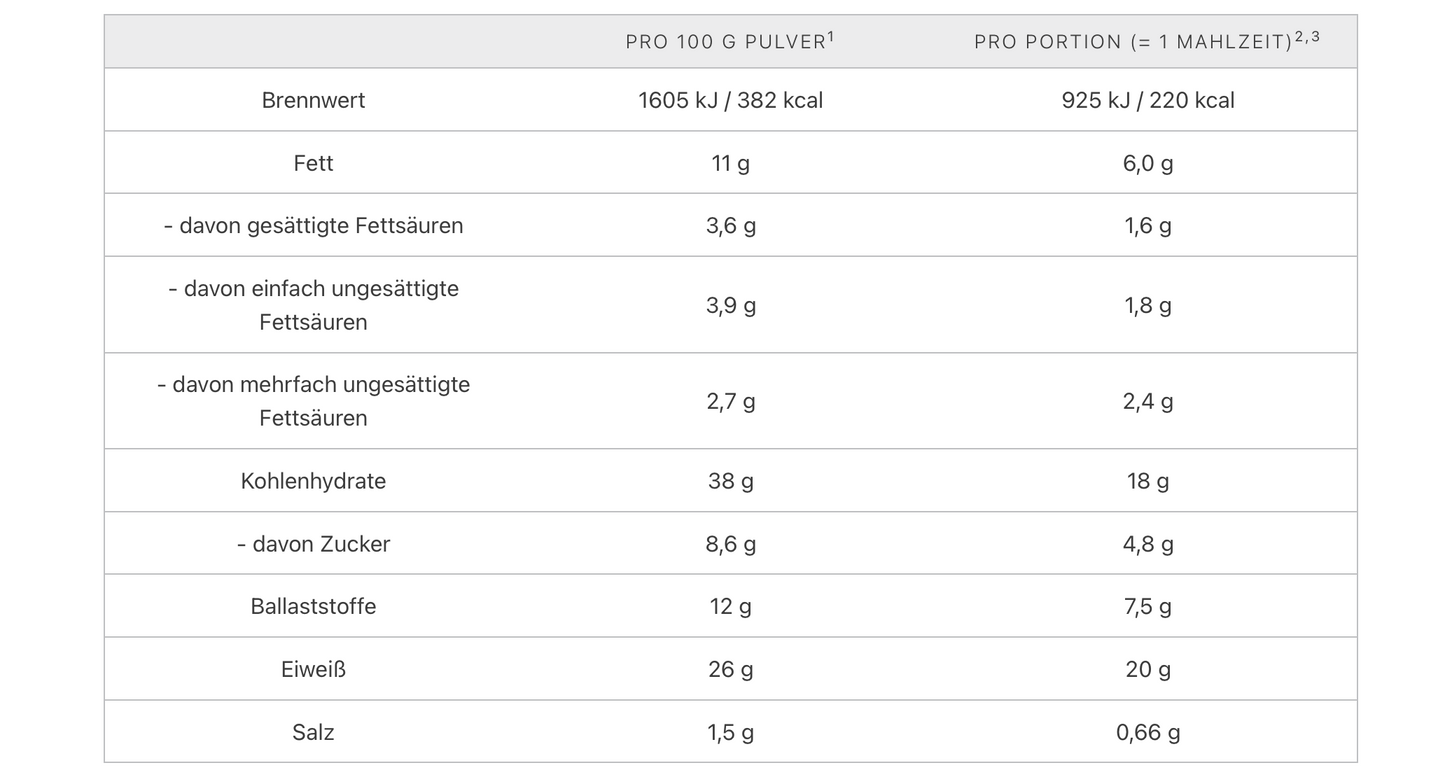Image resolution: width=1445 pixels, height=770 pixels.
Task: Click the 38 g carbohydrates value
Action: [x=730, y=481]
